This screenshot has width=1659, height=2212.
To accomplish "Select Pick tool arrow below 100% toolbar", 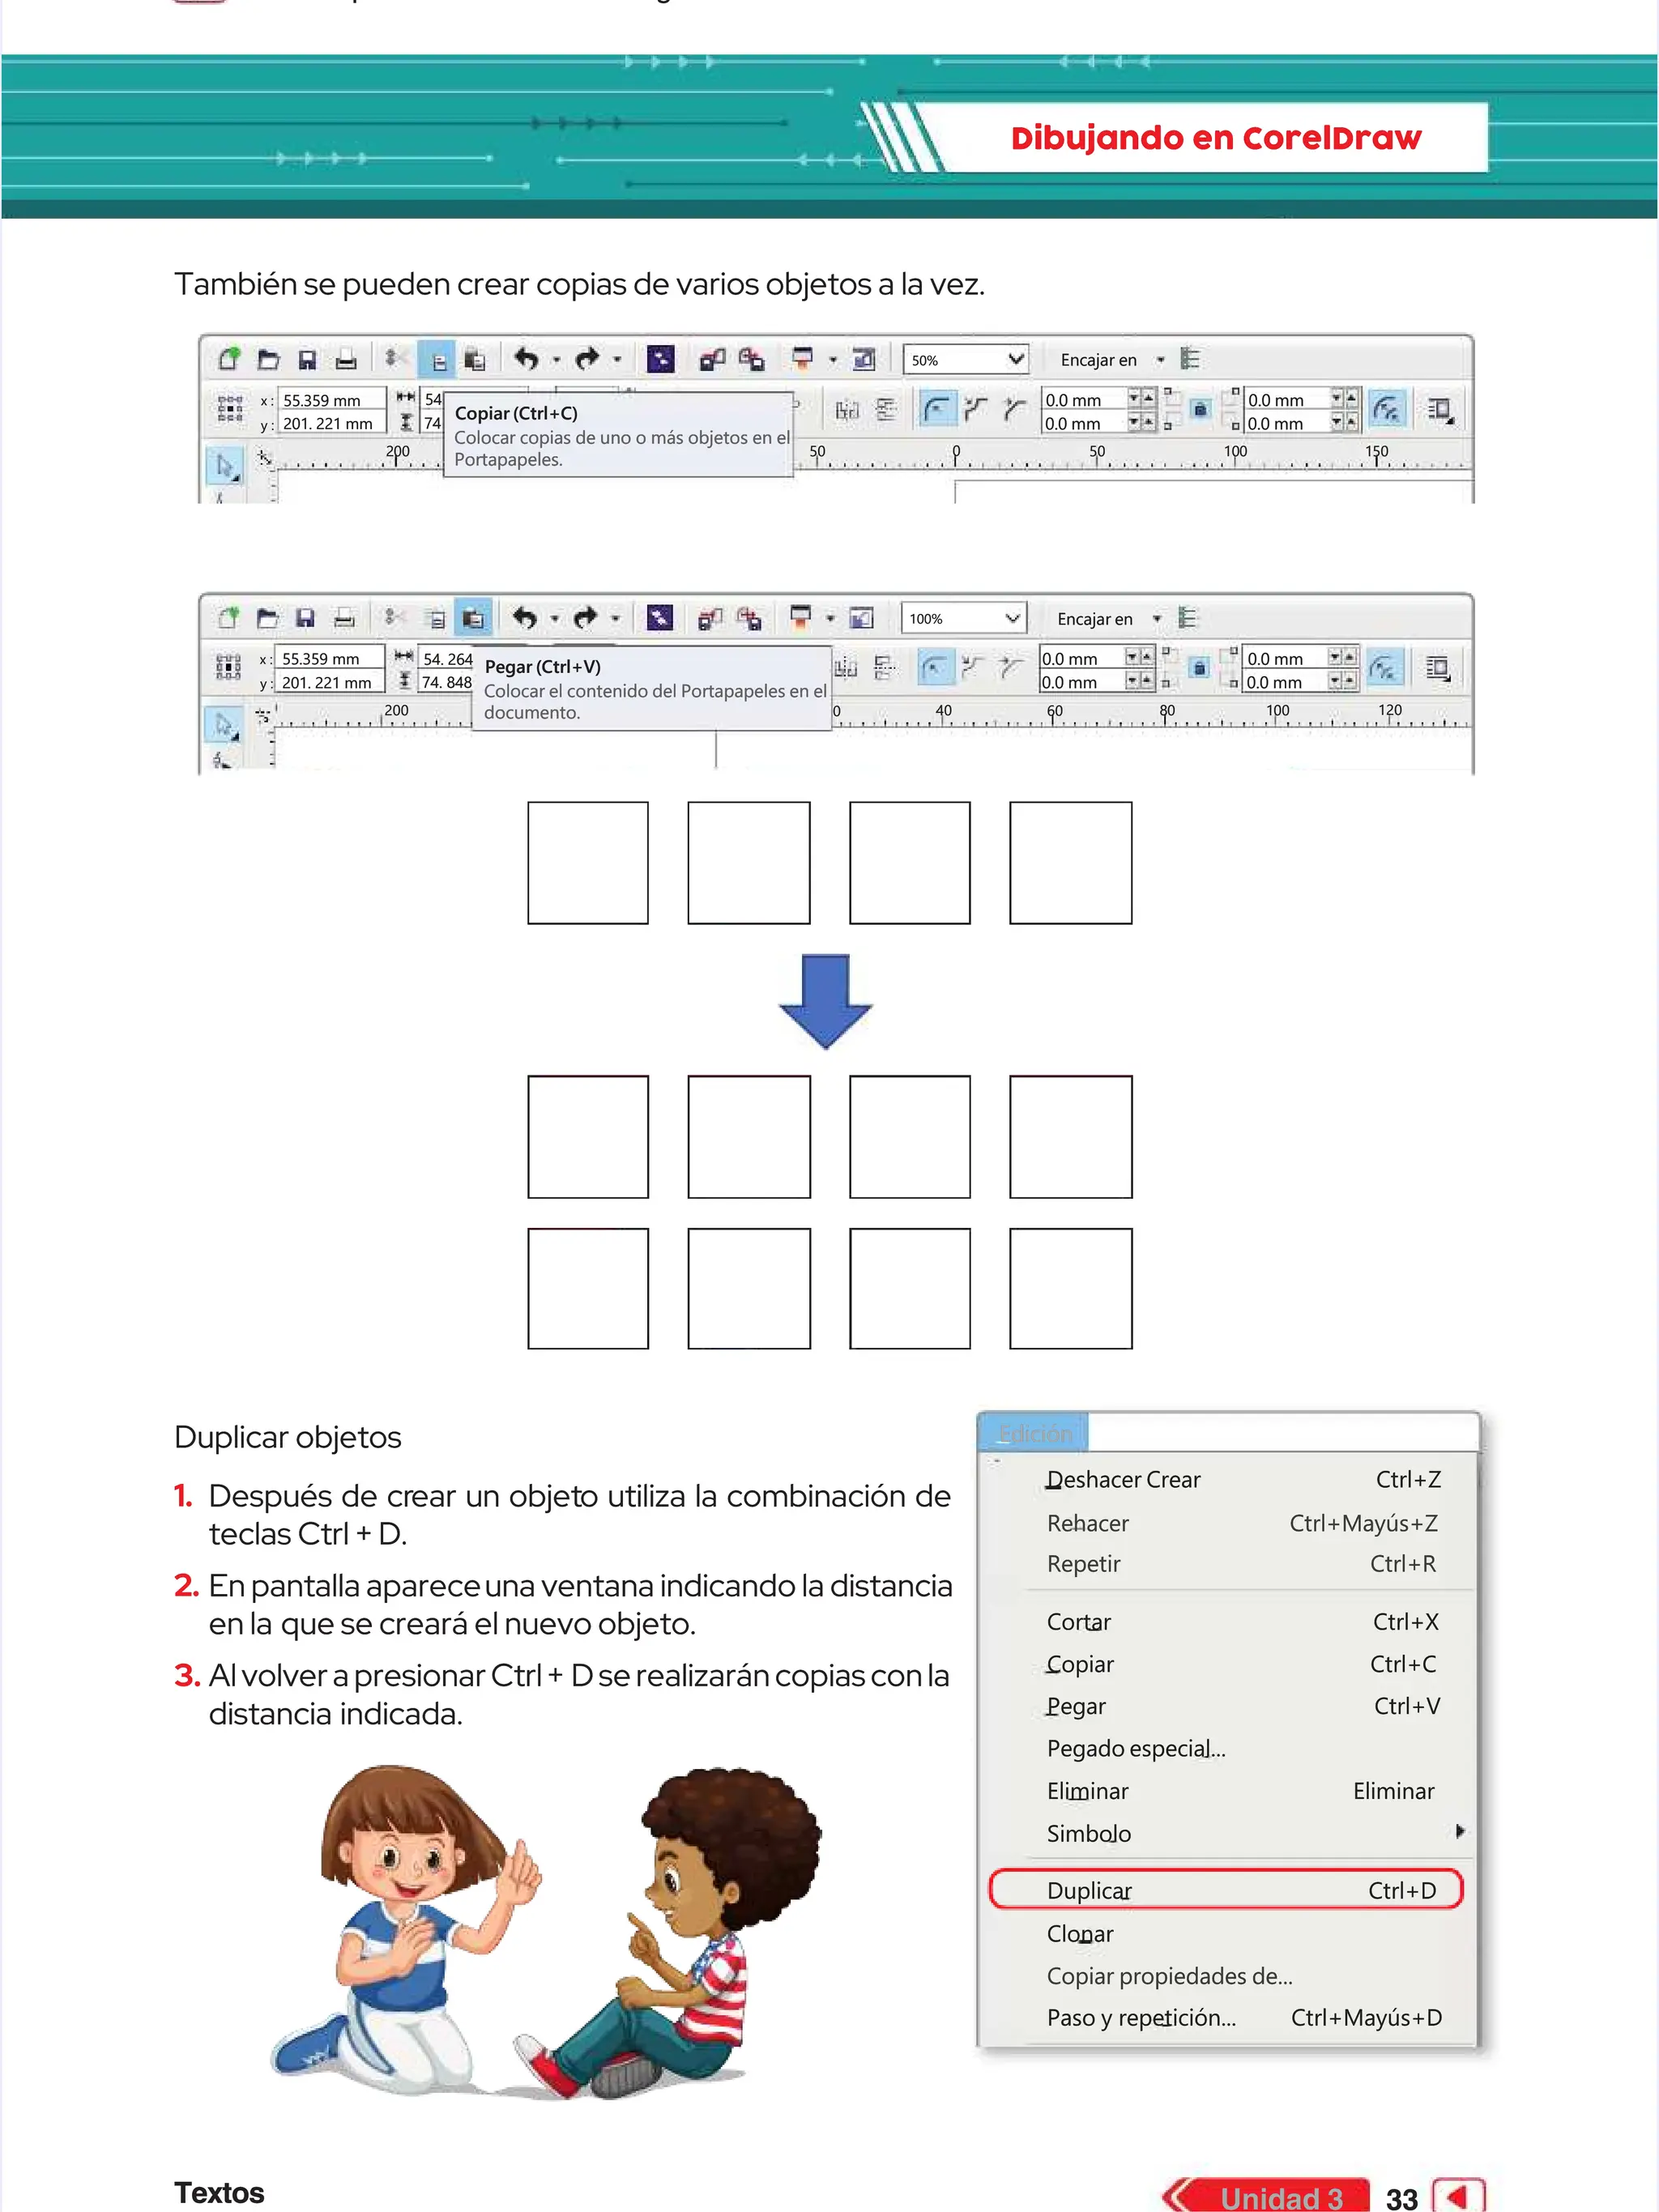I will (224, 726).
